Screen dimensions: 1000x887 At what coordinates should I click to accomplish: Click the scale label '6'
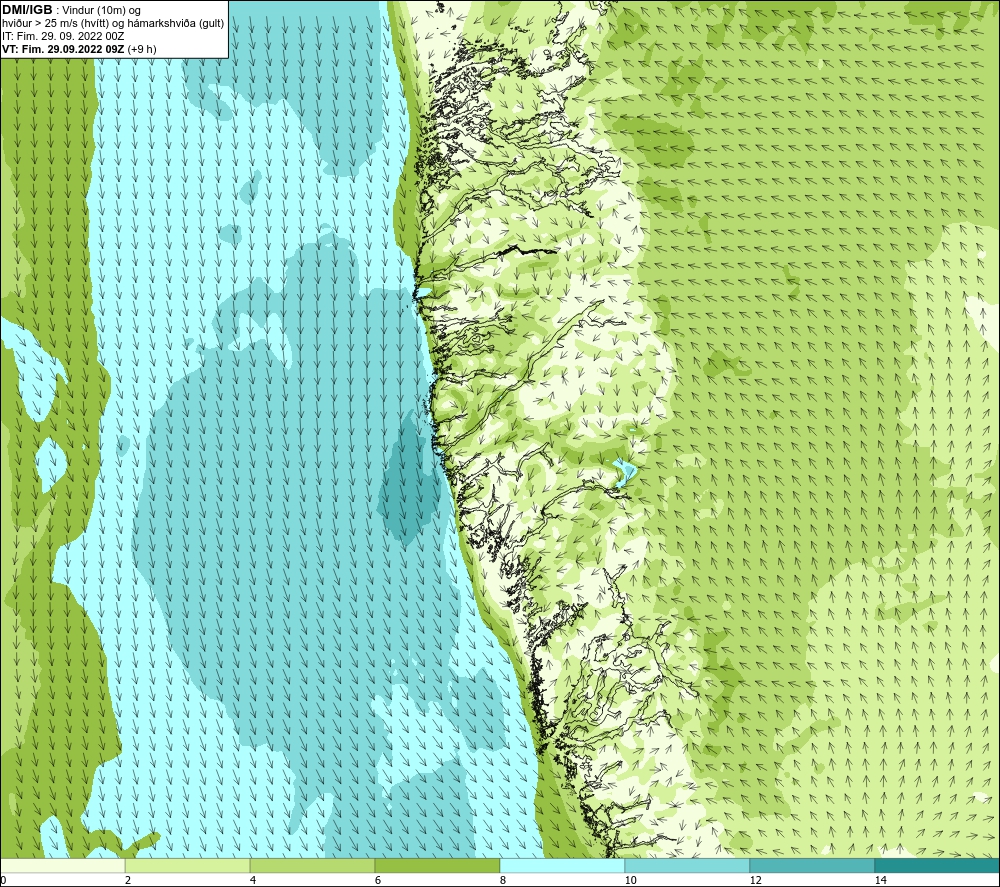point(378,880)
